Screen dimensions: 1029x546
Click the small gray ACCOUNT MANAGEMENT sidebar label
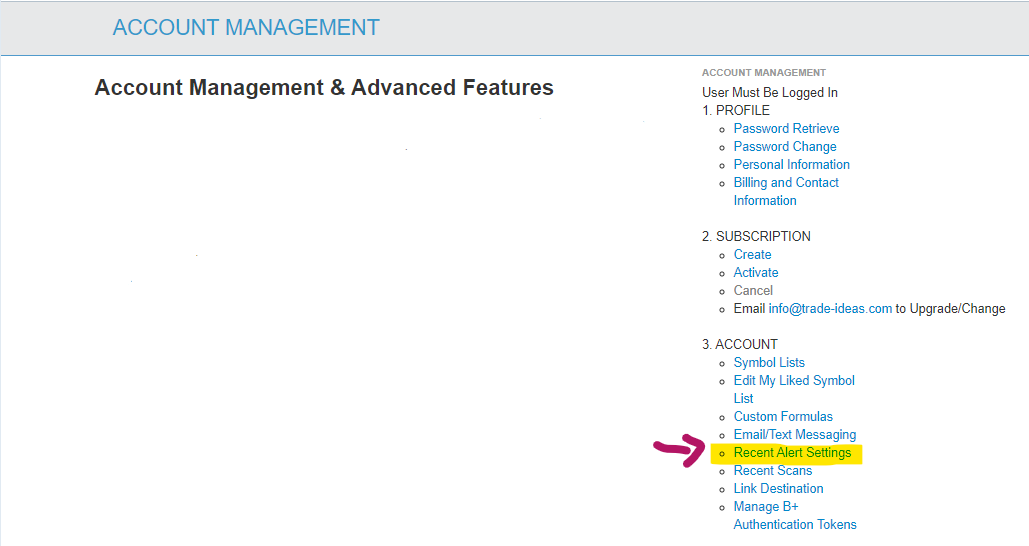pyautogui.click(x=764, y=73)
